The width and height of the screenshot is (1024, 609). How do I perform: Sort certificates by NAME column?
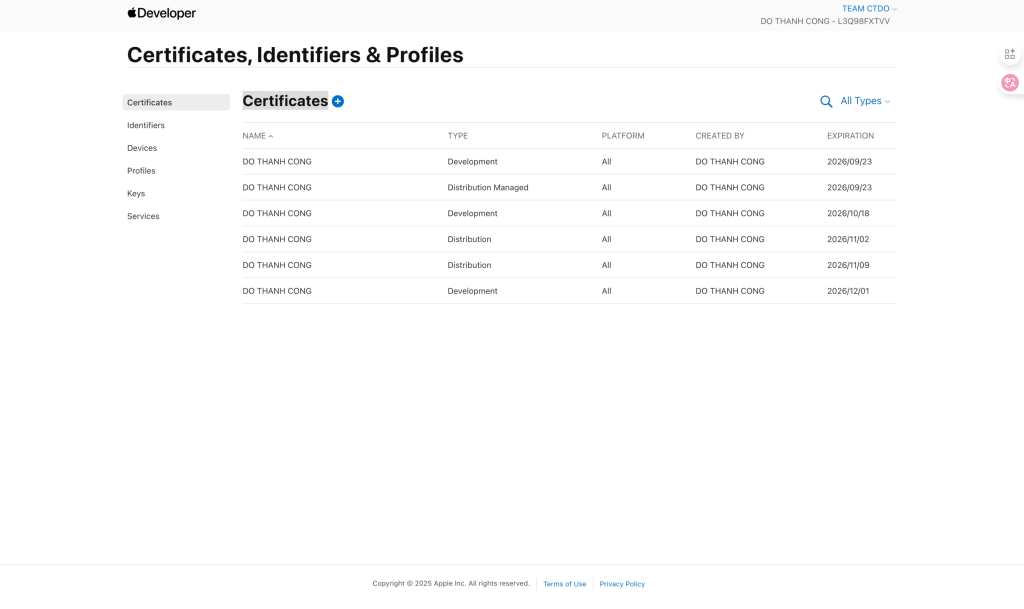[x=257, y=136]
